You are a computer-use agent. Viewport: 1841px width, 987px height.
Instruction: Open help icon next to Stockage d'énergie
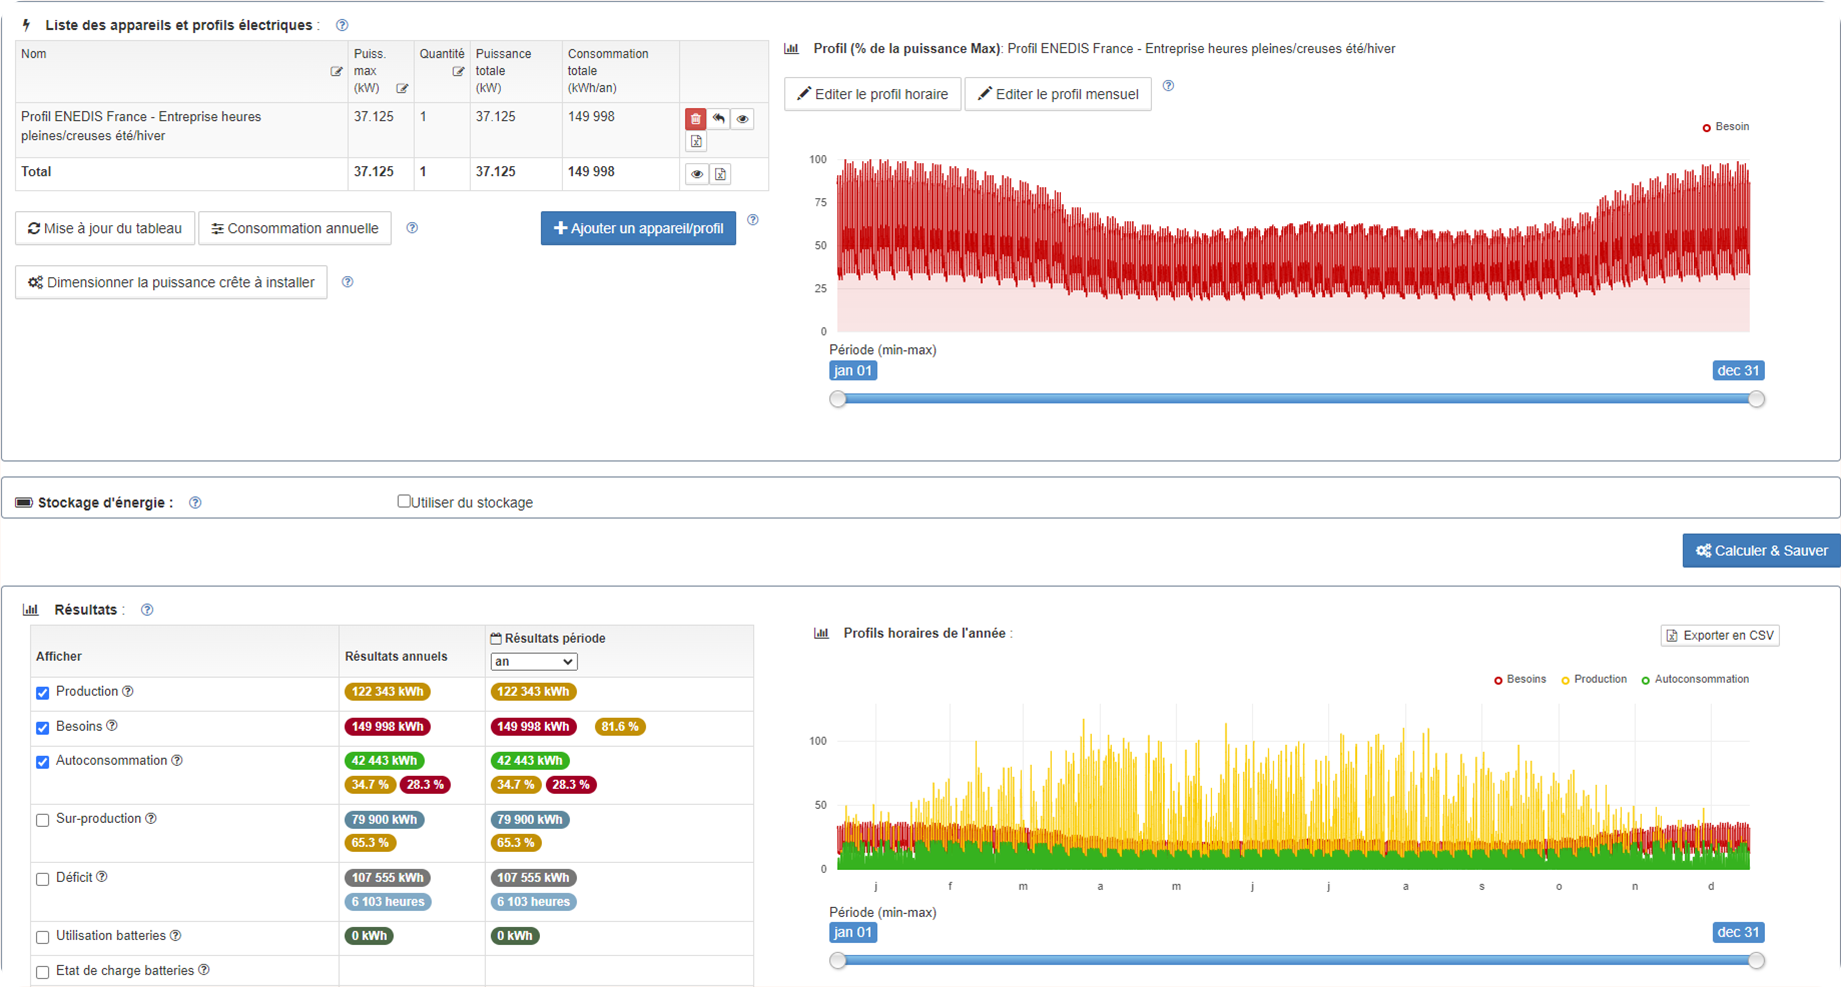click(x=195, y=503)
